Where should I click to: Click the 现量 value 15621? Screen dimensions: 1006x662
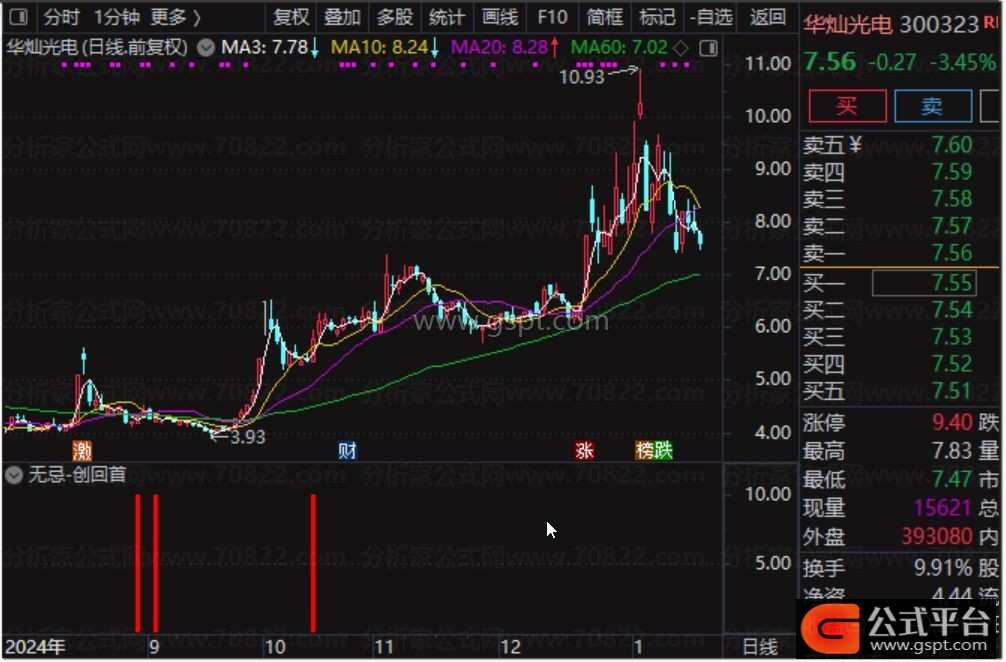tap(942, 508)
